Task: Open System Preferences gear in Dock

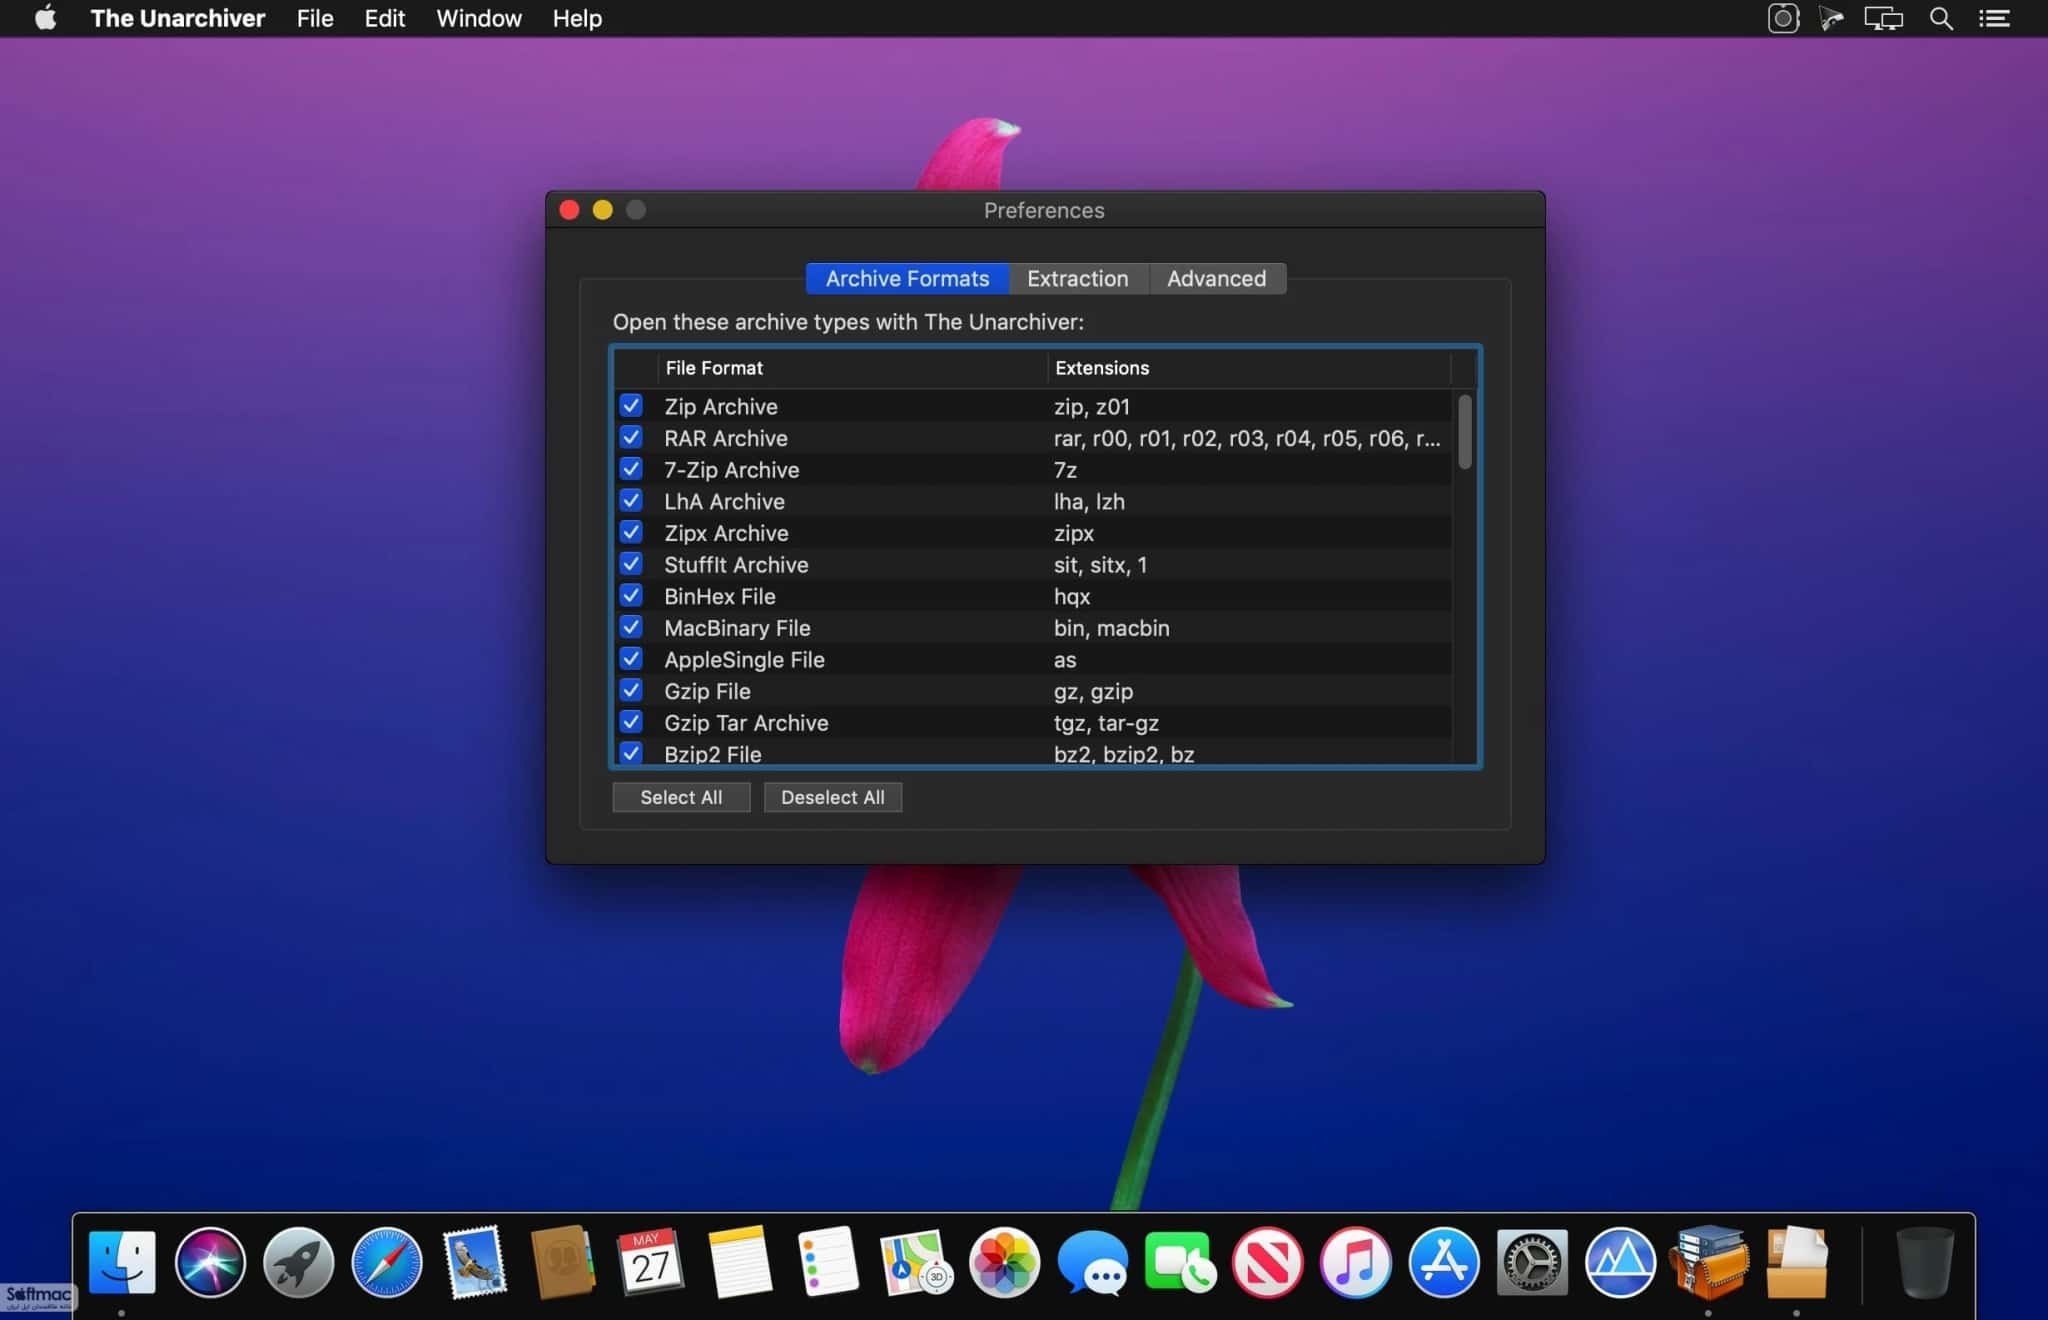Action: pyautogui.click(x=1532, y=1262)
